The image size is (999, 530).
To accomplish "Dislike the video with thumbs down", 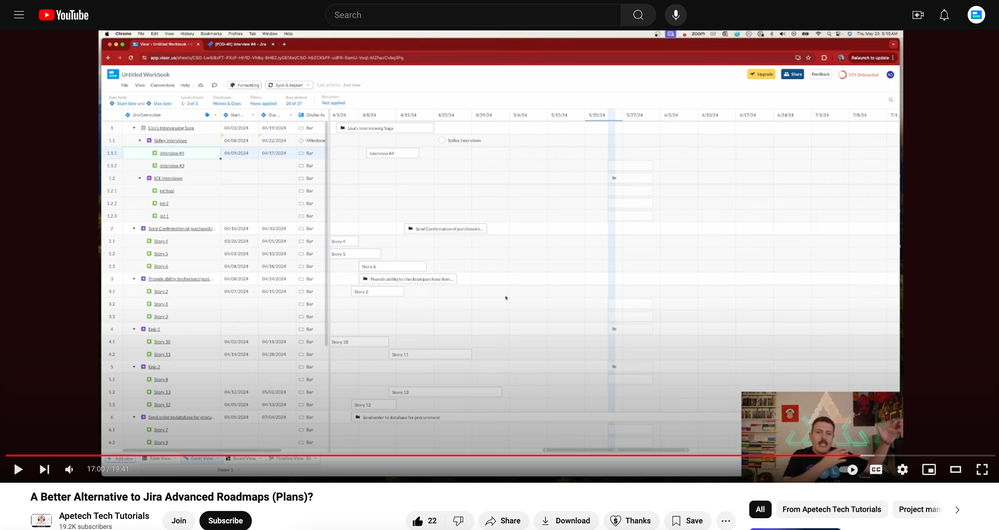I will tap(458, 520).
